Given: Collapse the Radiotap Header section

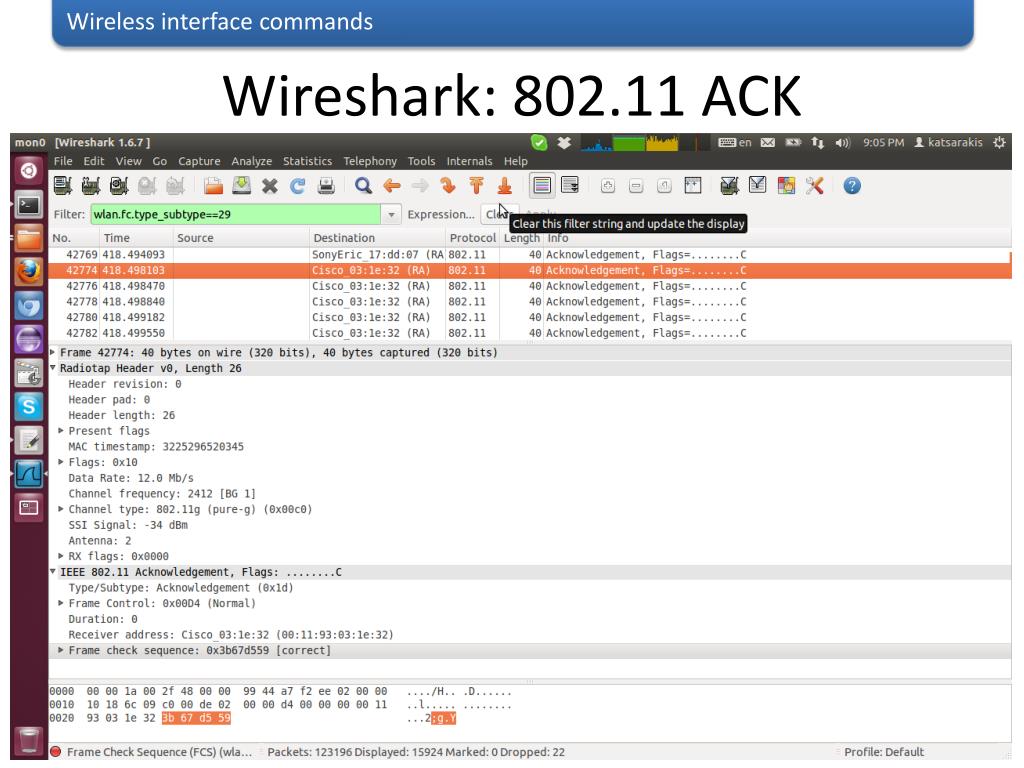Looking at the screenshot, I should [54, 368].
